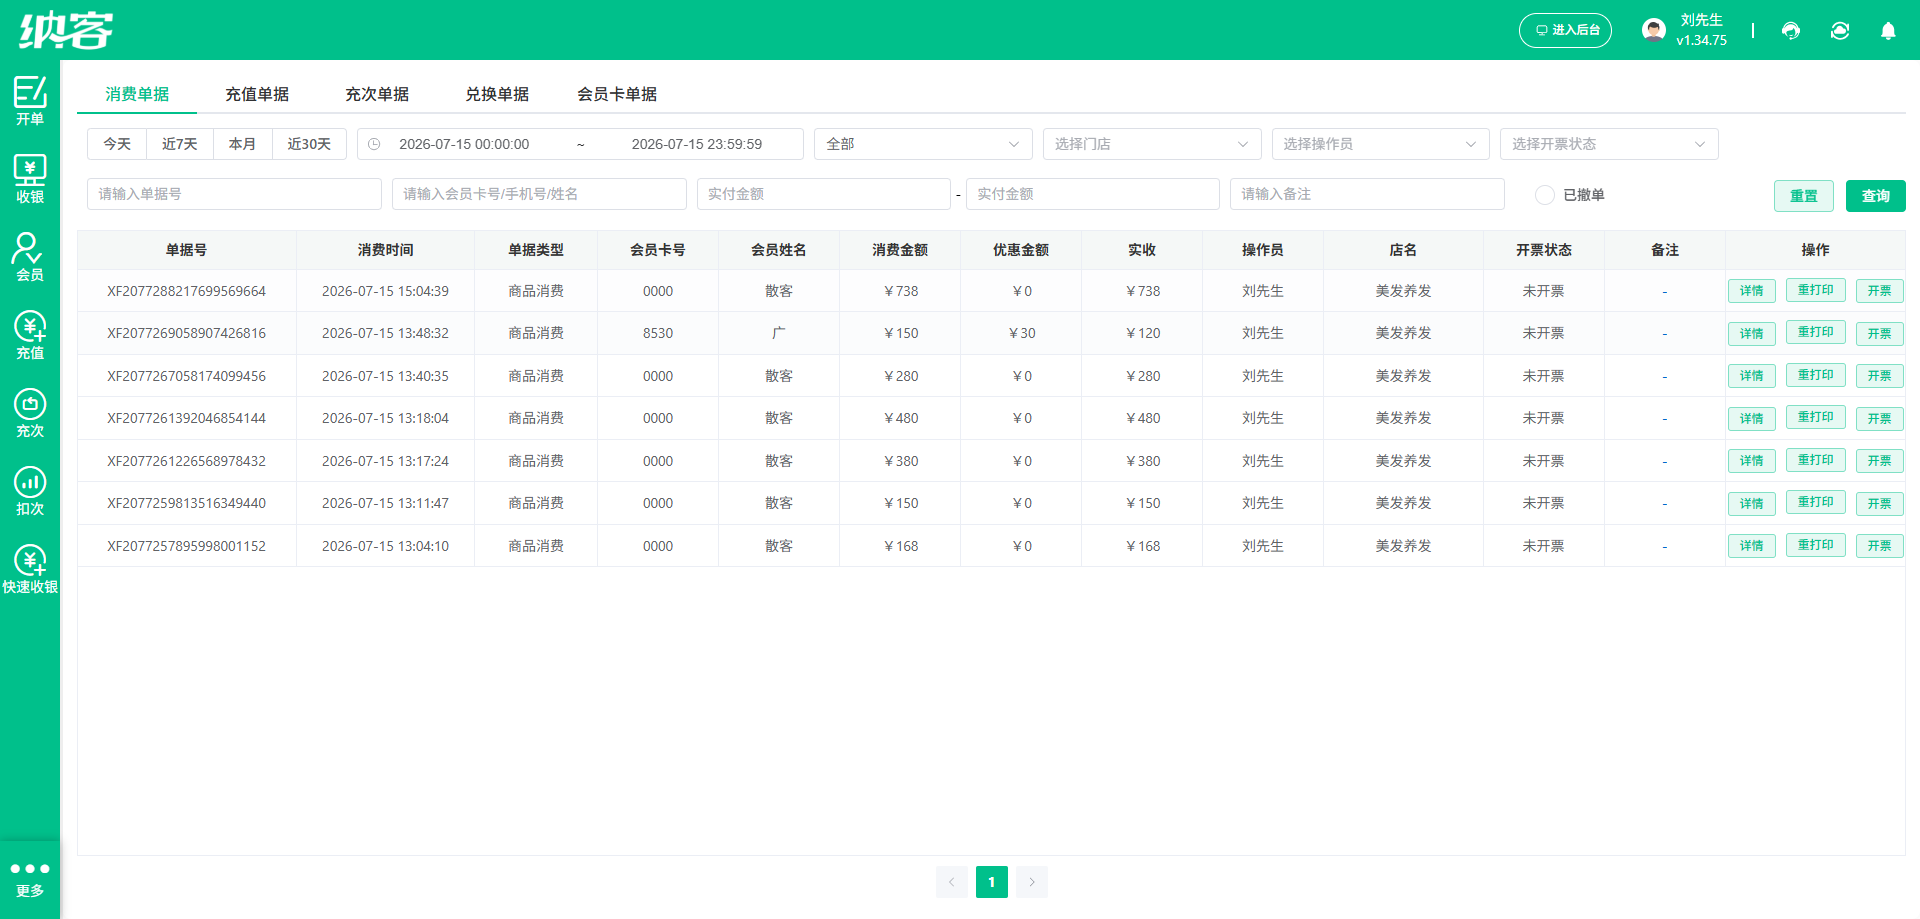Click 详情 for the ¥738 order

(x=1752, y=291)
